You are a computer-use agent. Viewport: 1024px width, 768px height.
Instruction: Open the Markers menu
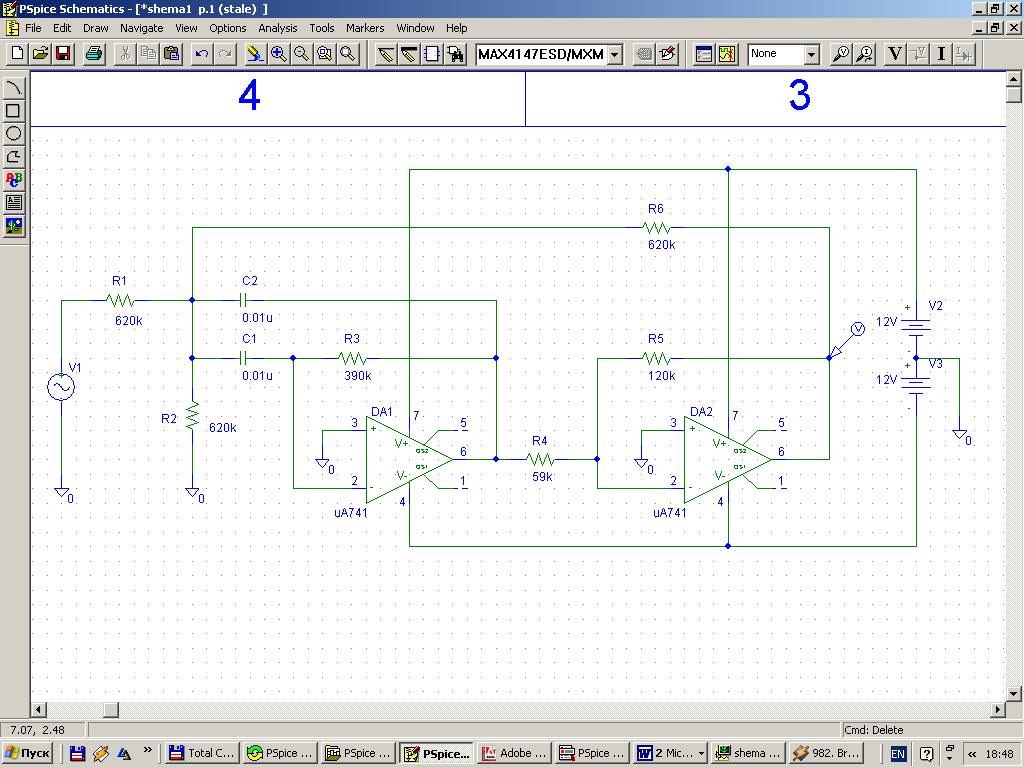[365, 28]
